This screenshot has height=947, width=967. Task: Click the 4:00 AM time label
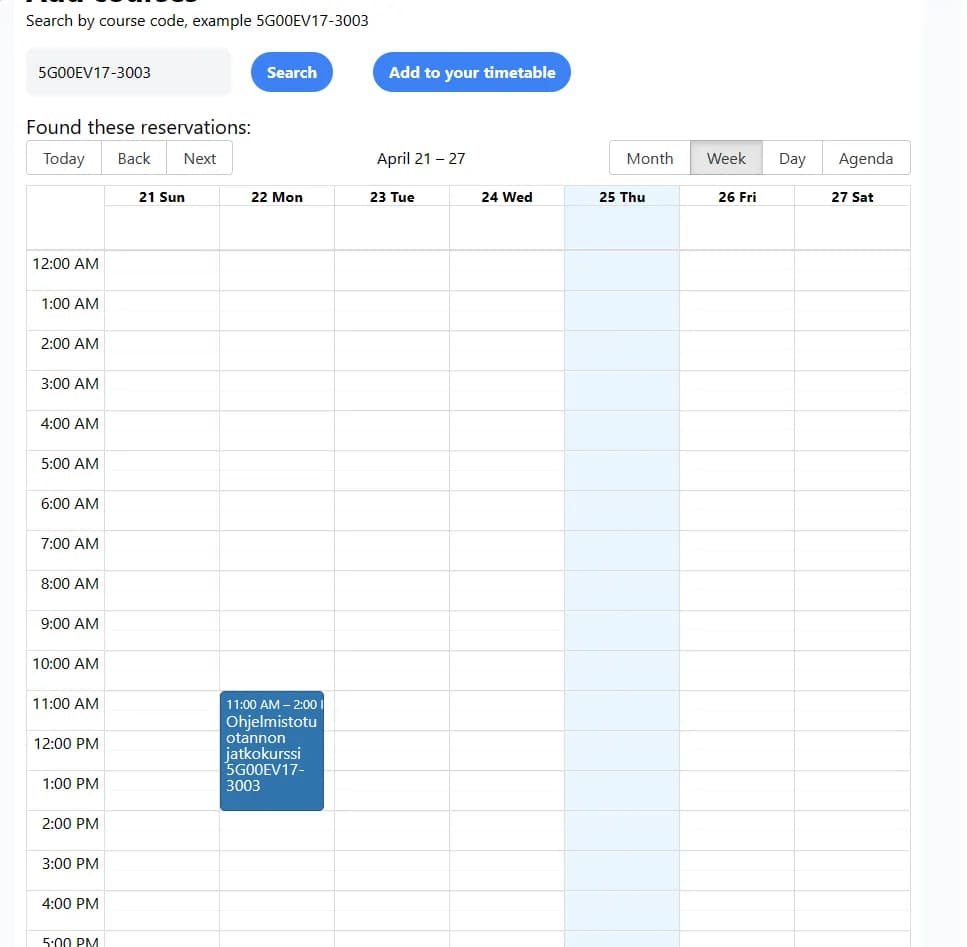(x=70, y=424)
